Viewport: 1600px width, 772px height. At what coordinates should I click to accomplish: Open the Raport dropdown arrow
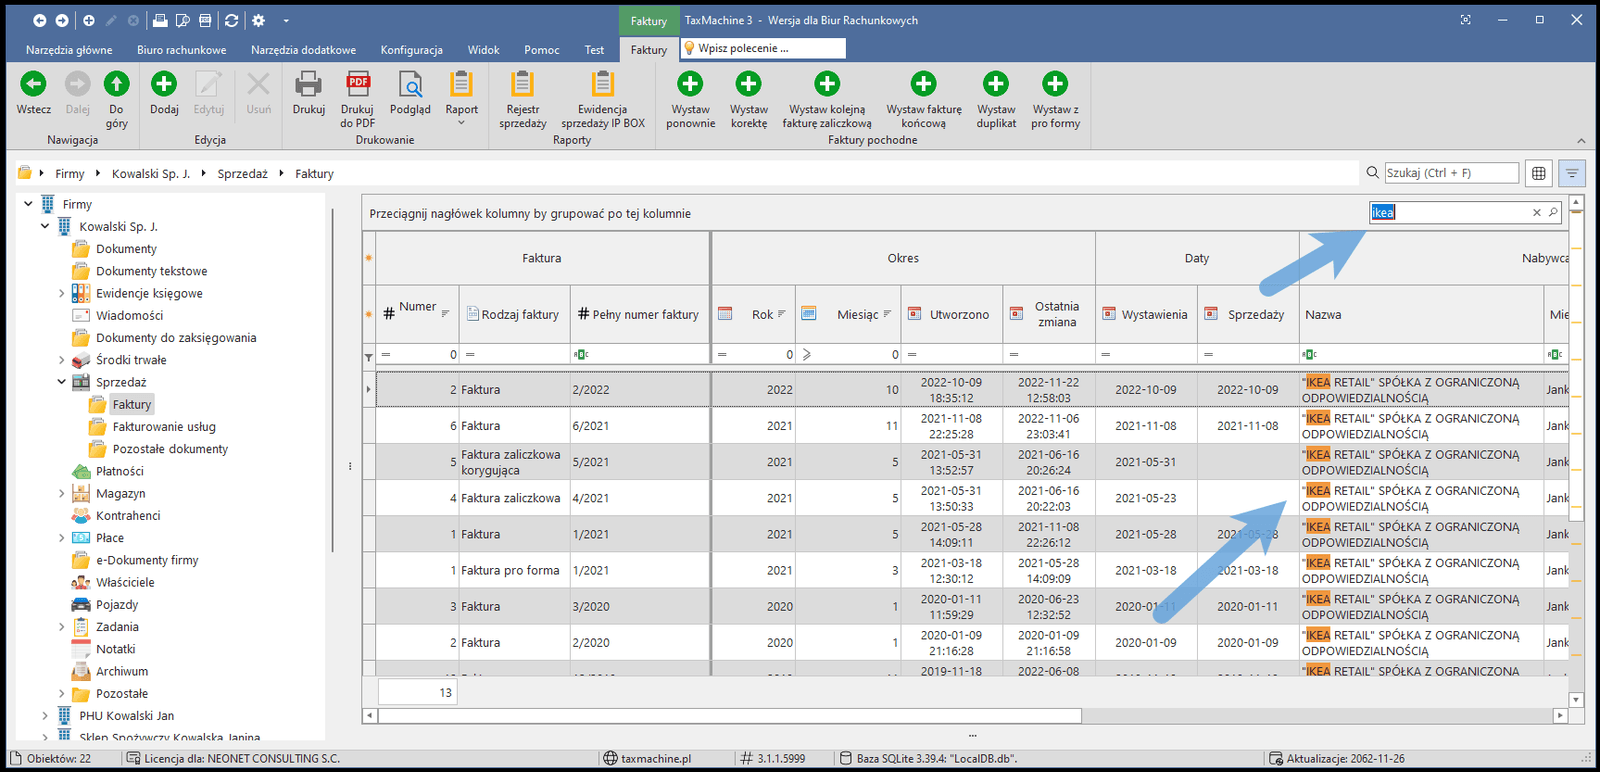pos(461,123)
